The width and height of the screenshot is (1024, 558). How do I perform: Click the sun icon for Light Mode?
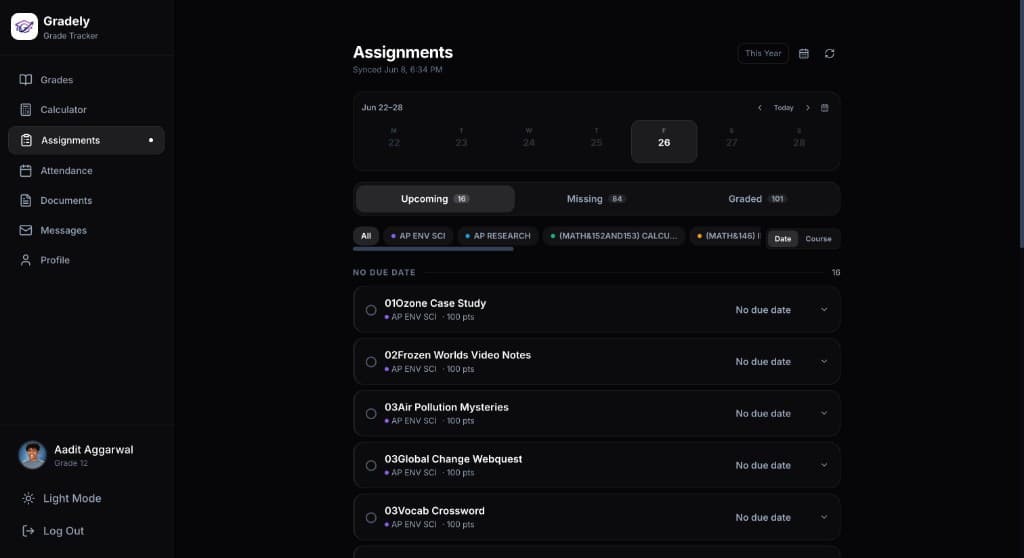point(28,499)
